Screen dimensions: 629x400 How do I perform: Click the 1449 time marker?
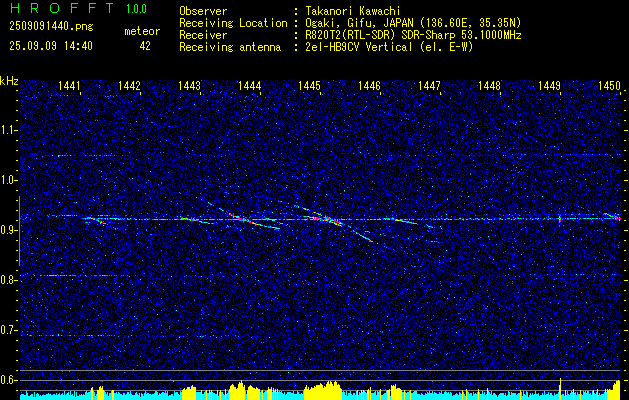549,85
